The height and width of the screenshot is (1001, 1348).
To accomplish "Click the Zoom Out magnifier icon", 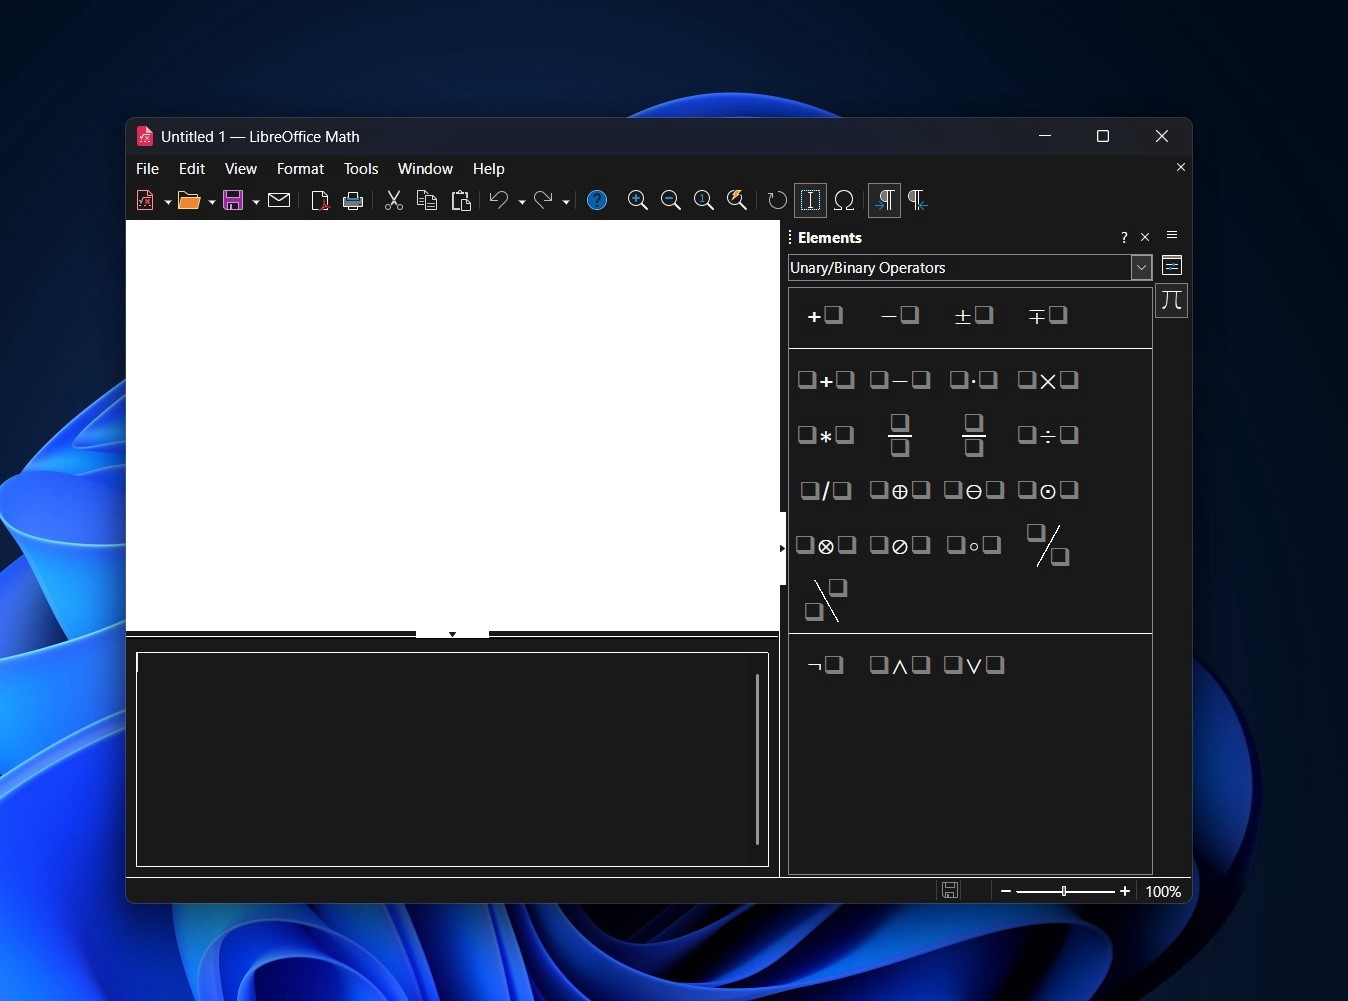I will tap(671, 200).
